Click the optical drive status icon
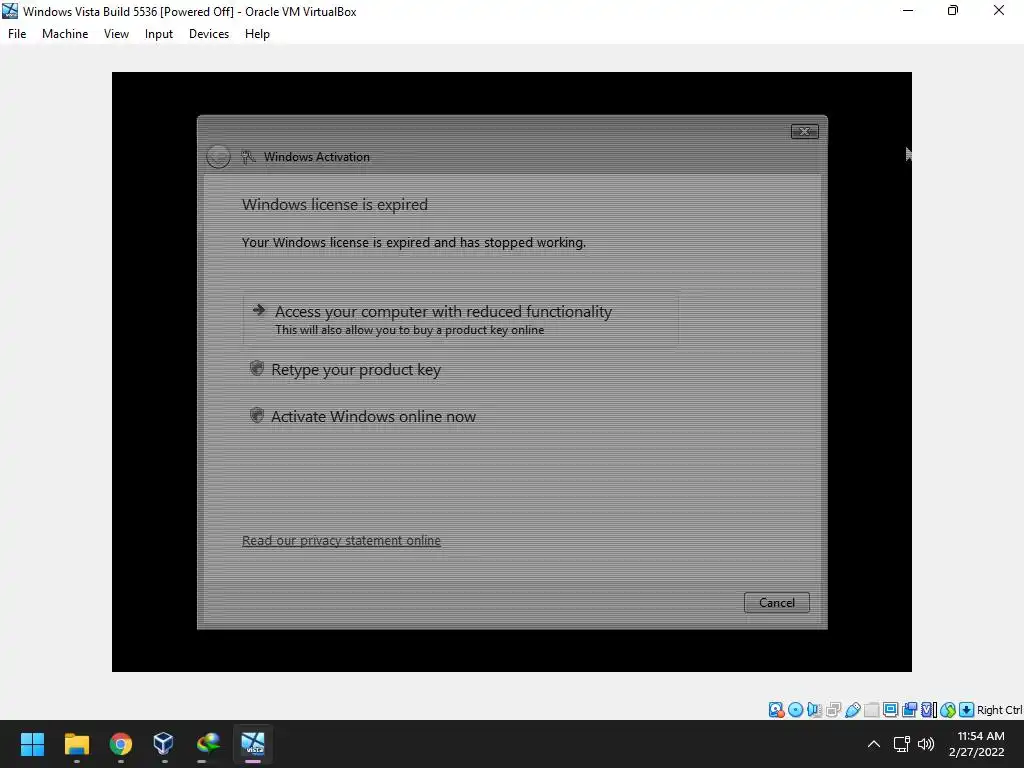This screenshot has height=768, width=1024. click(795, 710)
